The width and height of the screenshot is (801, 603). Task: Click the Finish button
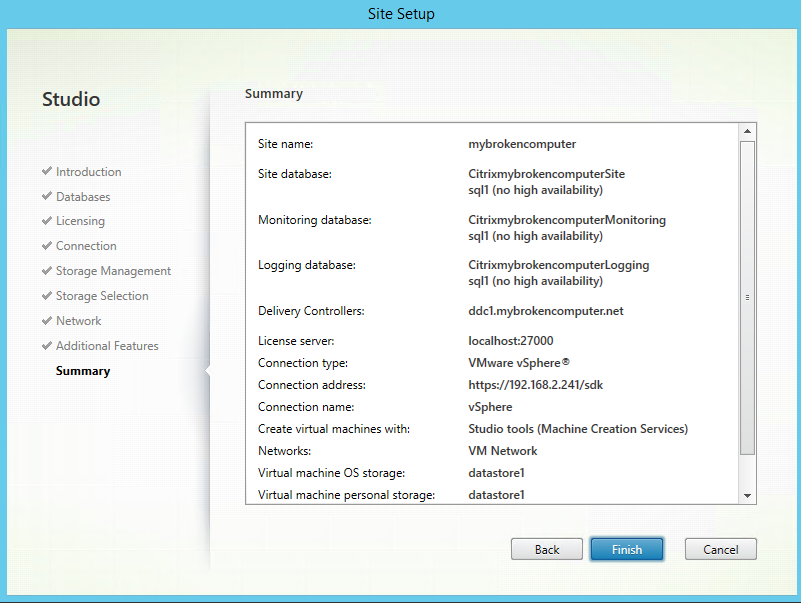click(626, 549)
